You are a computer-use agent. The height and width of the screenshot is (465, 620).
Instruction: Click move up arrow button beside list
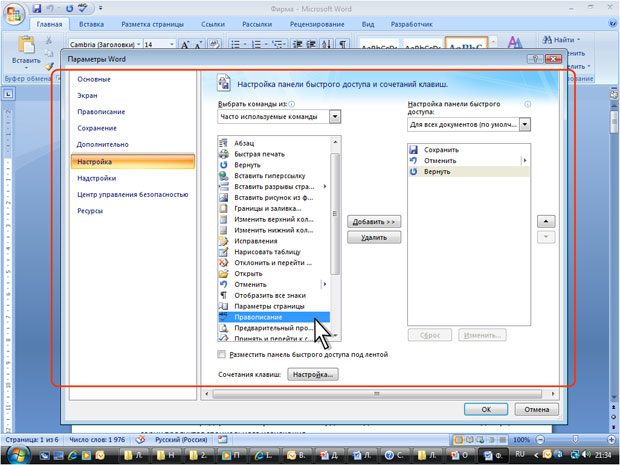[x=546, y=221]
